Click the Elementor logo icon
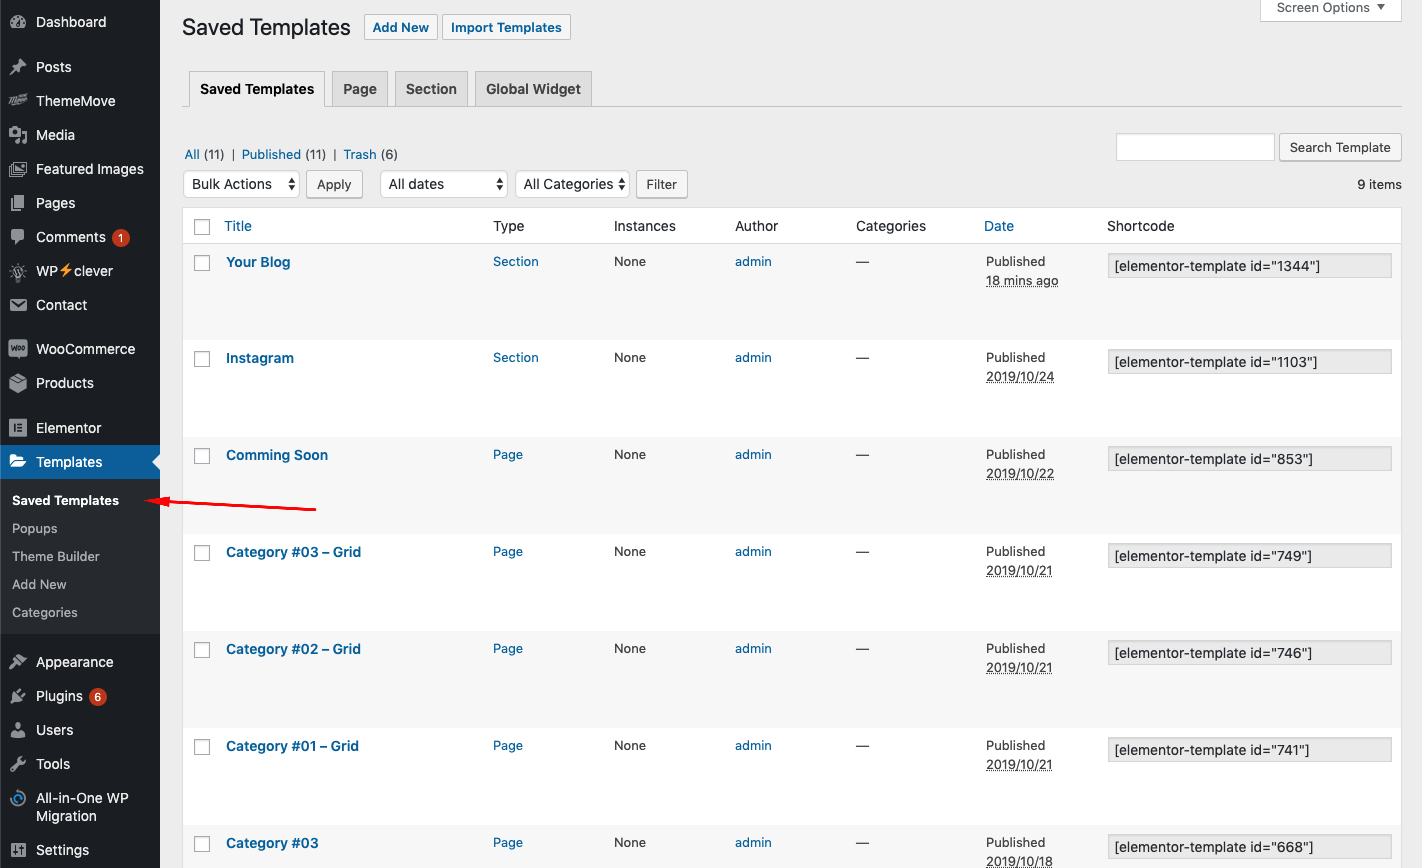This screenshot has height=868, width=1422. click(18, 428)
